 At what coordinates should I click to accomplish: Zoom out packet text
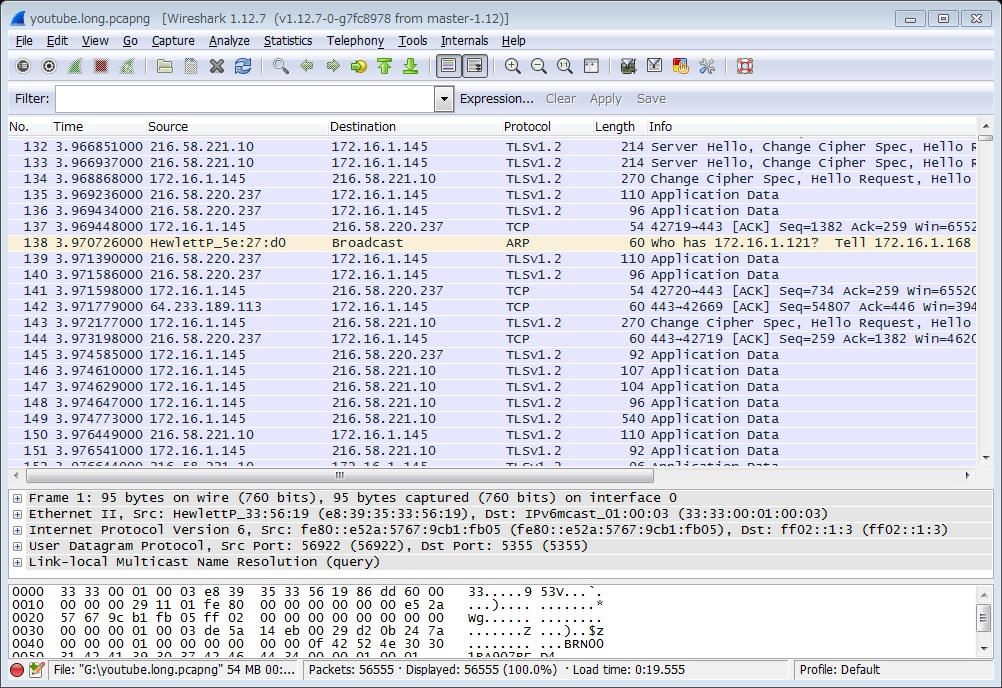point(539,66)
